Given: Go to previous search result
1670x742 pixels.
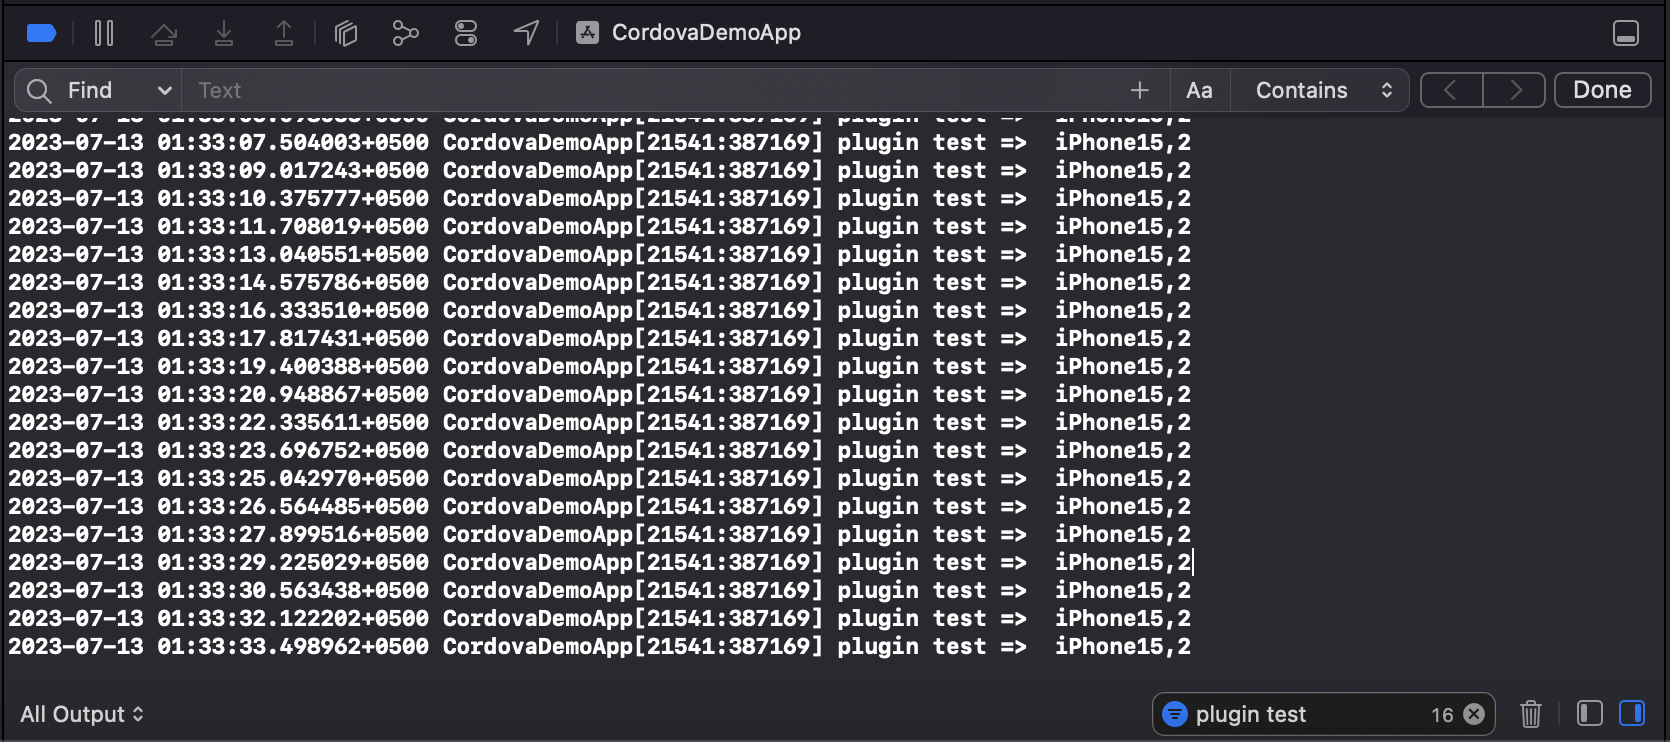Looking at the screenshot, I should click(1451, 91).
